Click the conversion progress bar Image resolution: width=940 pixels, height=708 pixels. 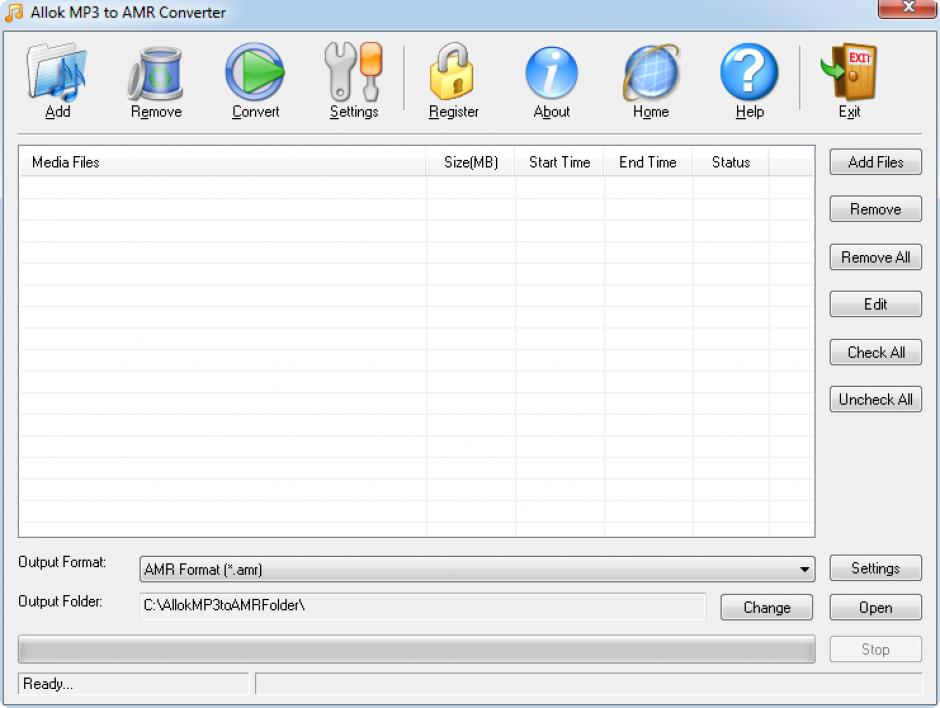417,649
